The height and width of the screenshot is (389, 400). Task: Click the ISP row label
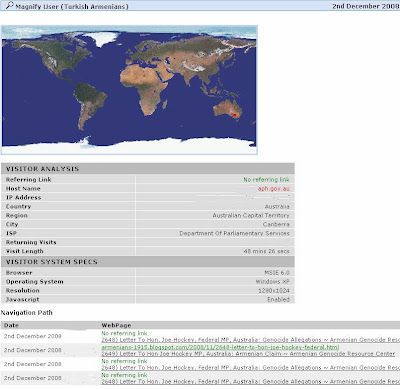[11, 233]
